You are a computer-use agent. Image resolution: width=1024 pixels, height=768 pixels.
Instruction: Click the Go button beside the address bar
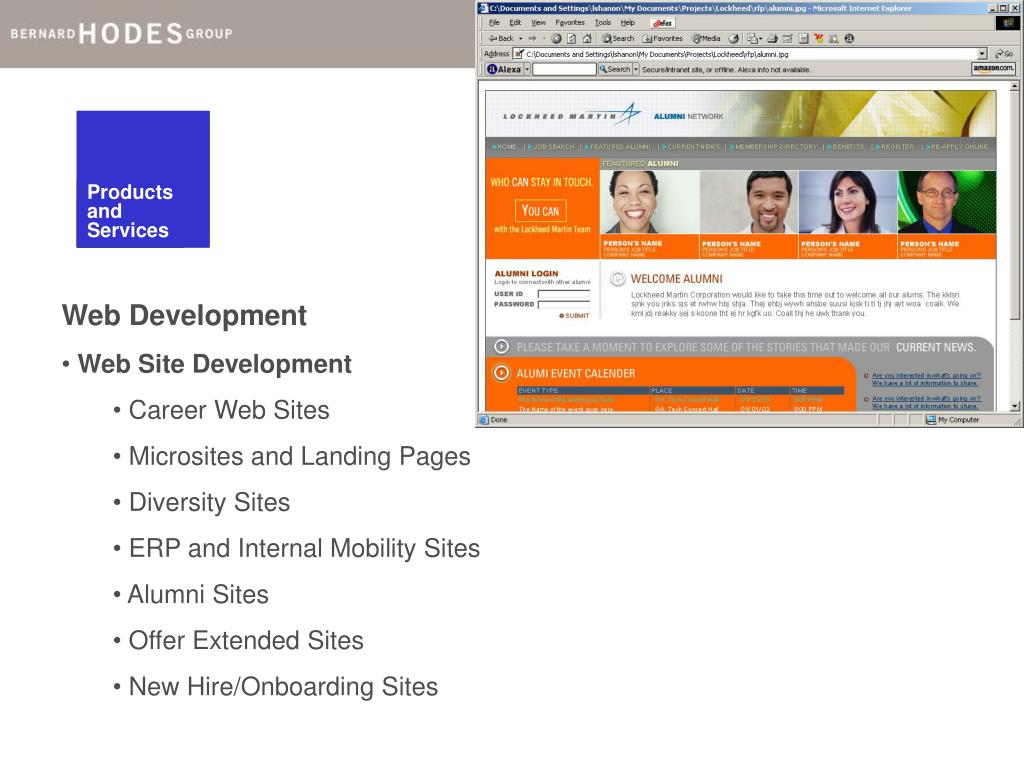pyautogui.click(x=1004, y=54)
